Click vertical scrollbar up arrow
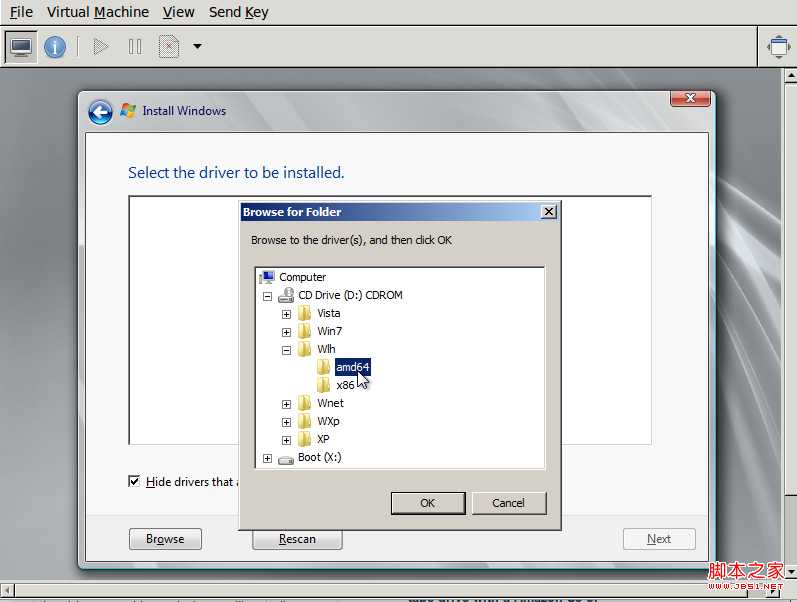797x602 pixels. (790, 76)
